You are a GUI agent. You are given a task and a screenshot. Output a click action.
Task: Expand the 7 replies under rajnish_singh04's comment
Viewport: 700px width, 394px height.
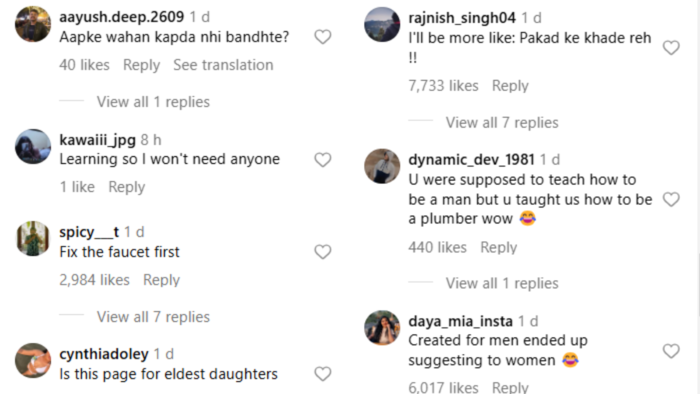502,122
